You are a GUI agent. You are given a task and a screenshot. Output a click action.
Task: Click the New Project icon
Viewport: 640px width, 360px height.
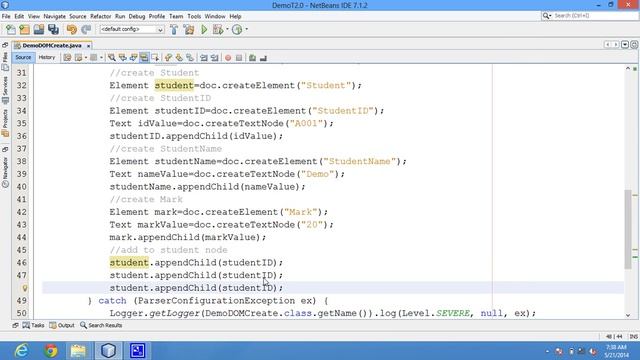coord(24,29)
